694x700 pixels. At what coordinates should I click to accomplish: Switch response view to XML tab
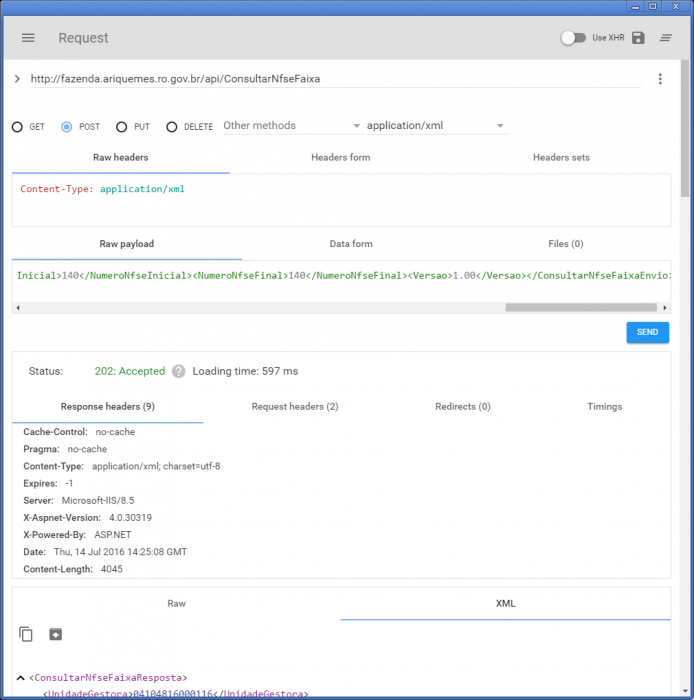pos(506,604)
